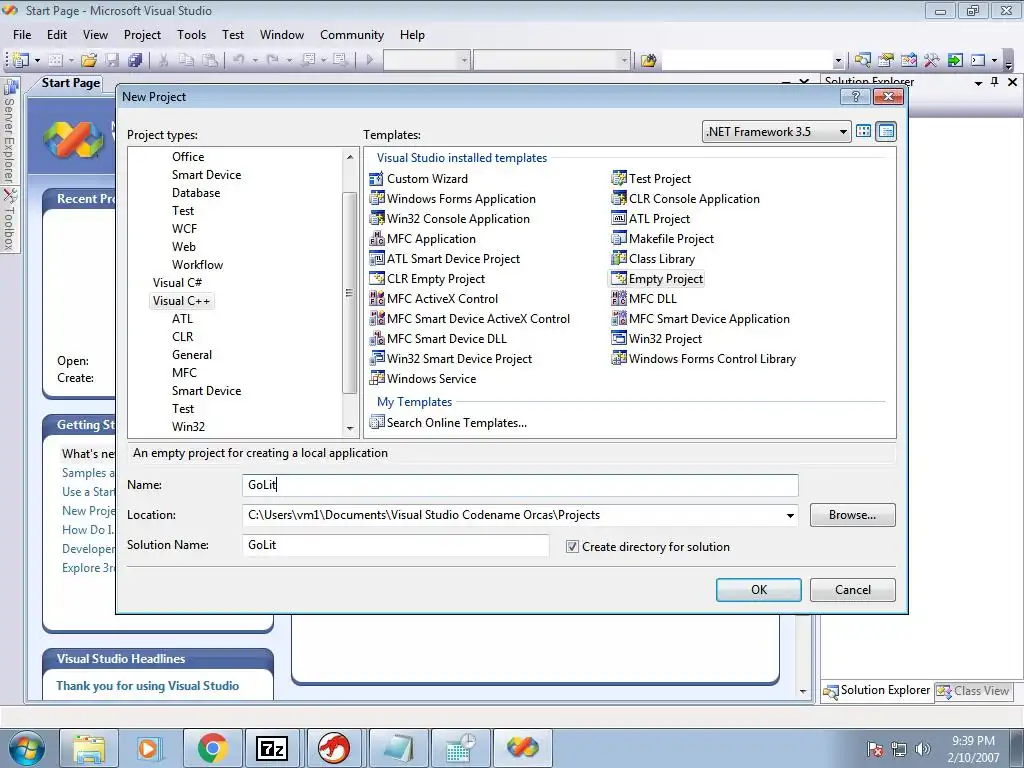
Task: Select the Makefile Project template
Action: (x=663, y=239)
